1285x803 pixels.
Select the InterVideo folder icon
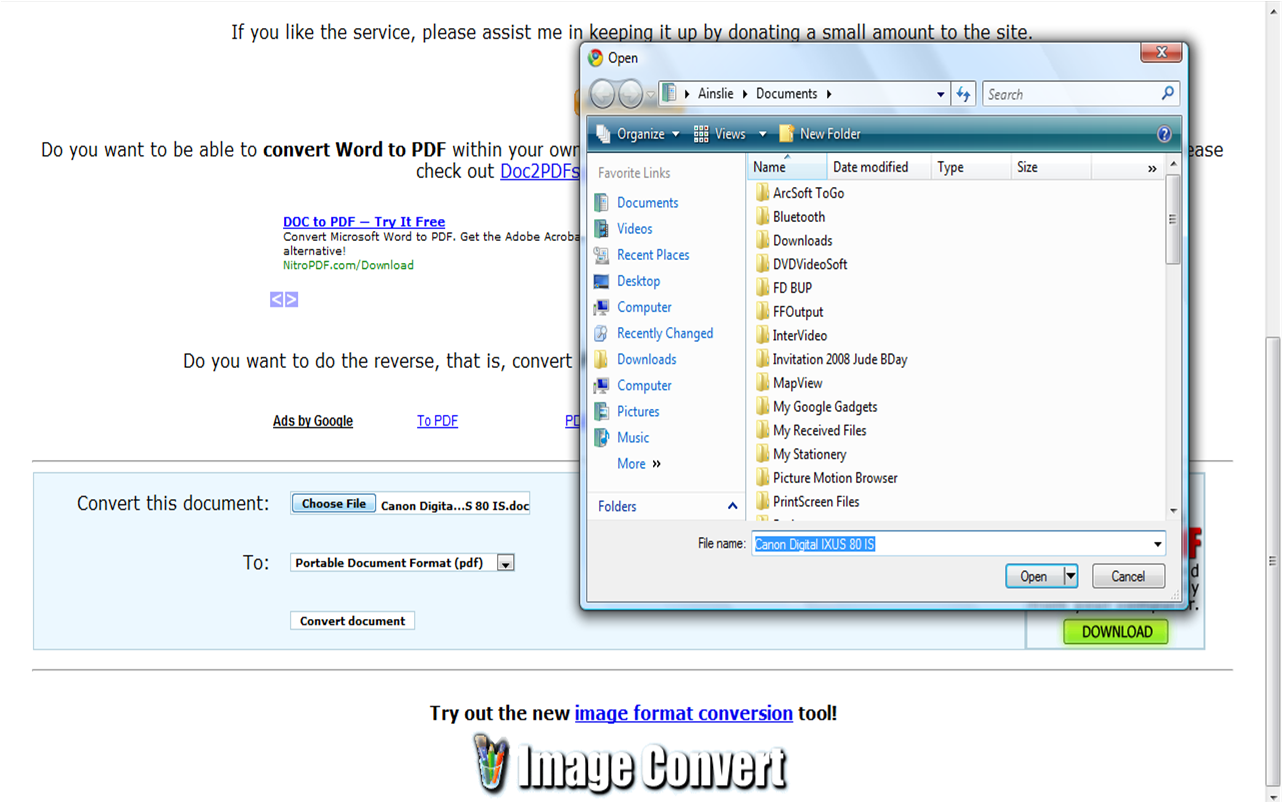coord(762,335)
